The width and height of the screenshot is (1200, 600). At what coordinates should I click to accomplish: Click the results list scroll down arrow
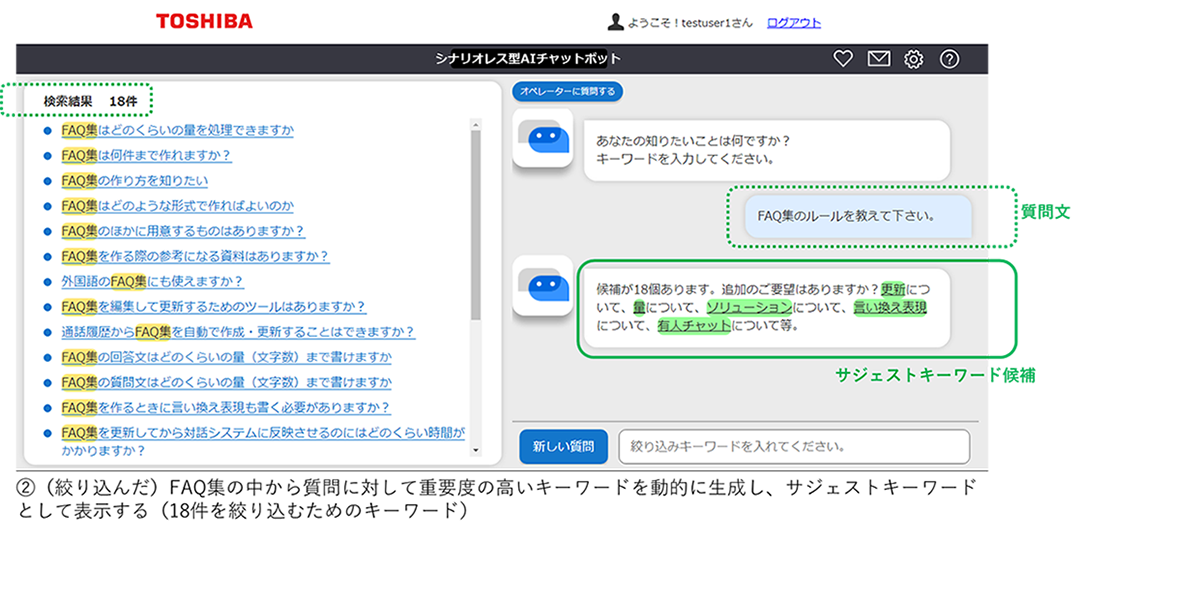point(476,451)
